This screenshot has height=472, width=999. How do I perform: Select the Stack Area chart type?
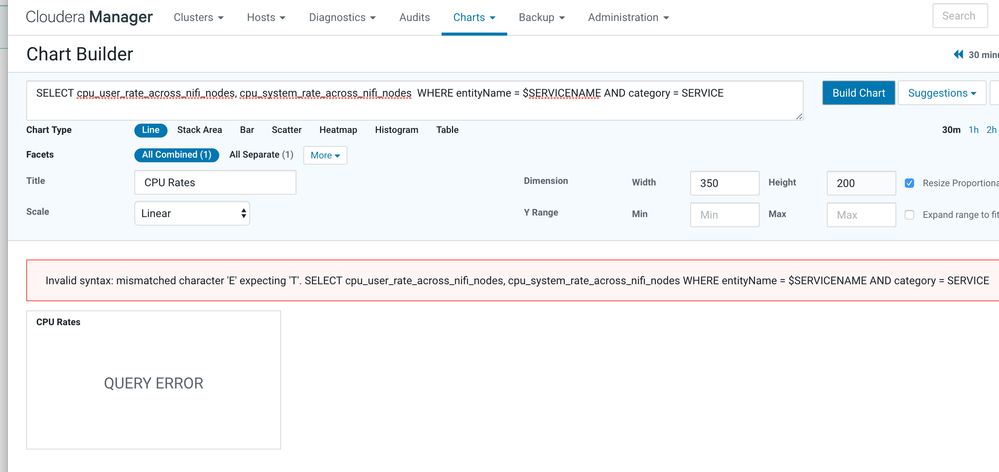point(199,130)
